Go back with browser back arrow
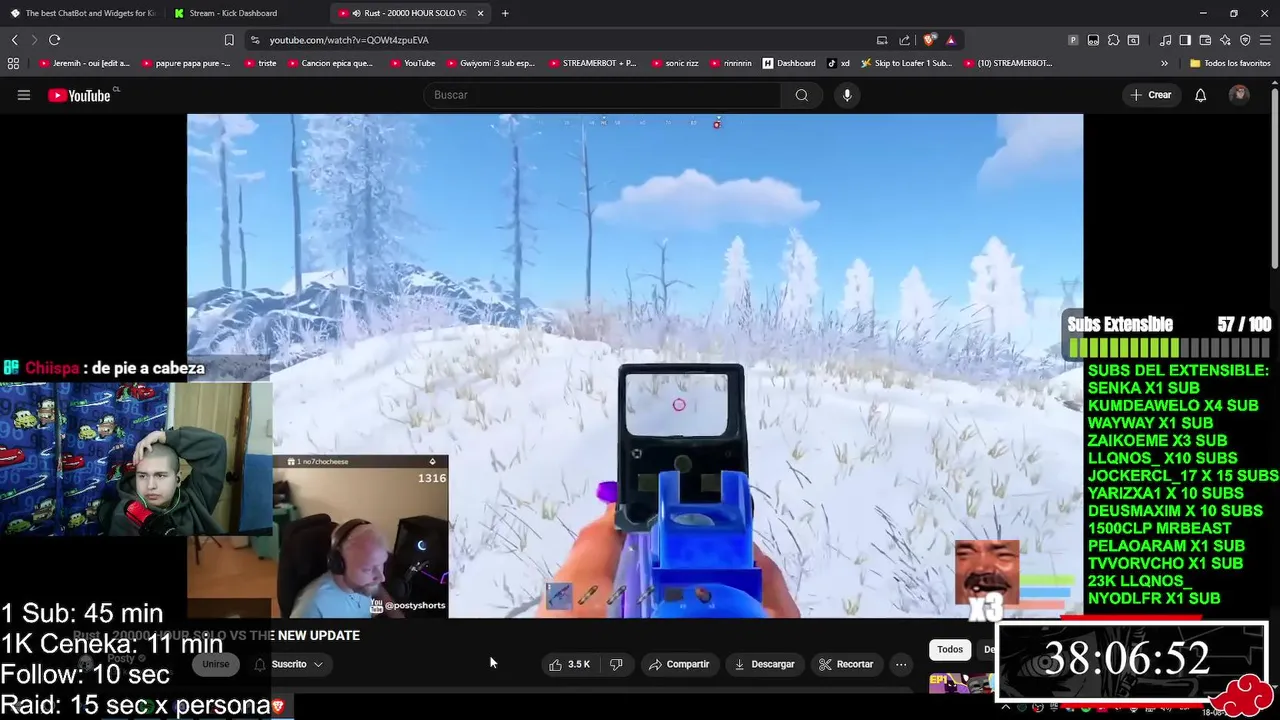The image size is (1280, 720). click(14, 40)
